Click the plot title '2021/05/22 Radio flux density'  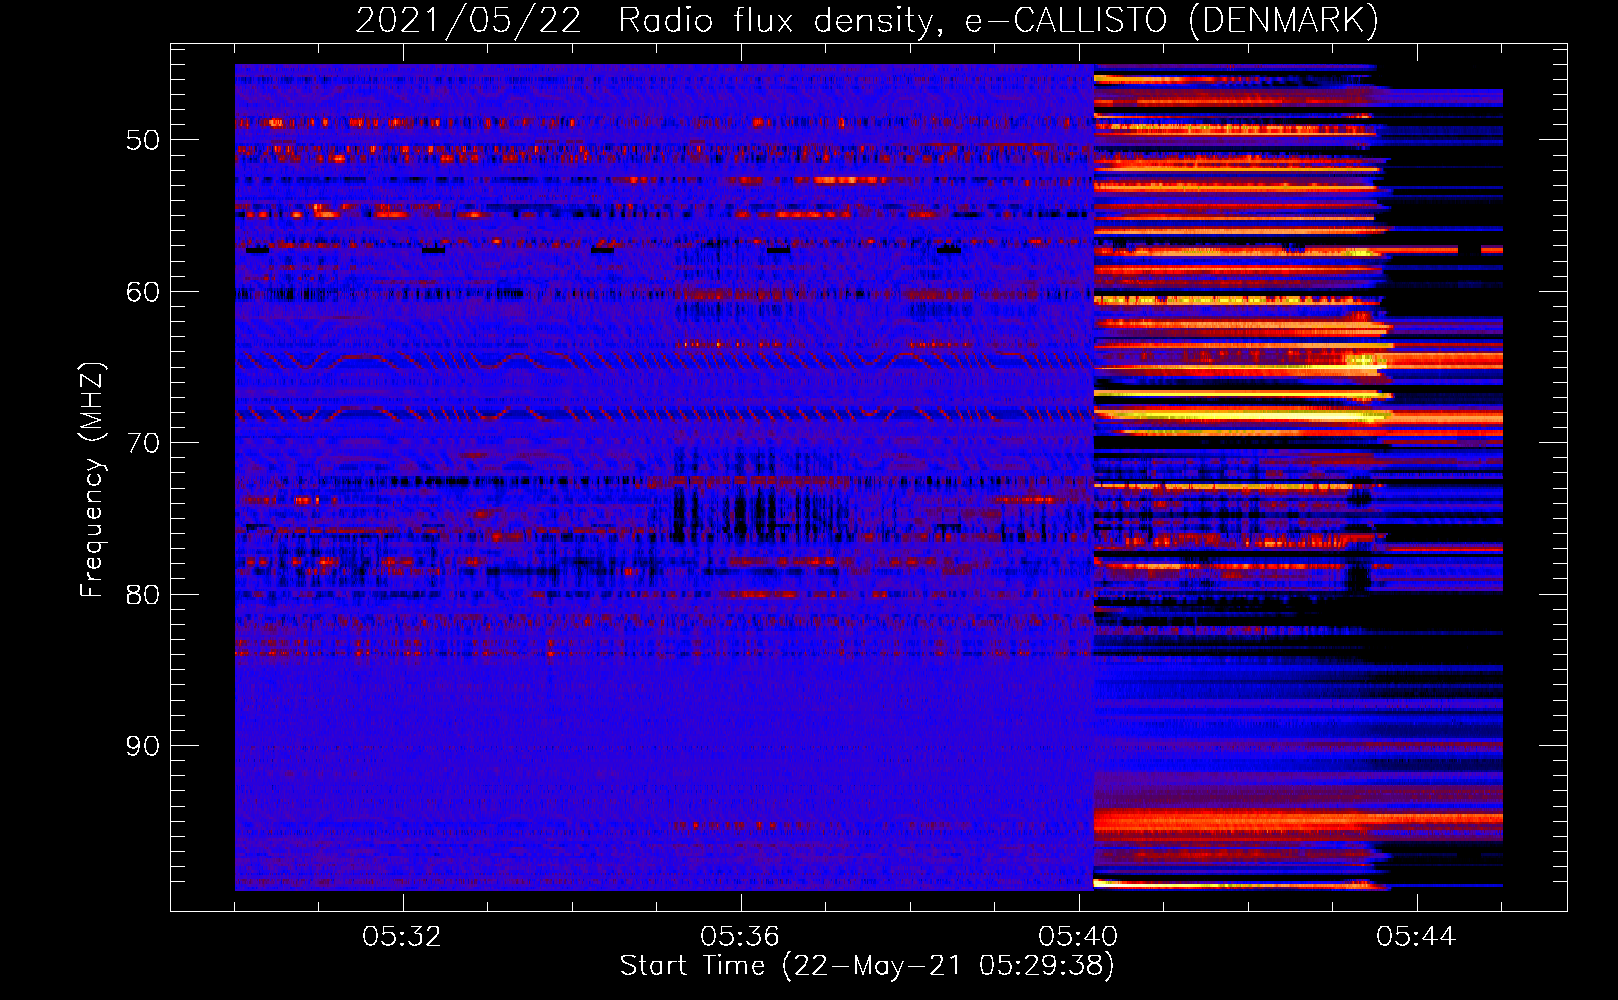(x=649, y=21)
